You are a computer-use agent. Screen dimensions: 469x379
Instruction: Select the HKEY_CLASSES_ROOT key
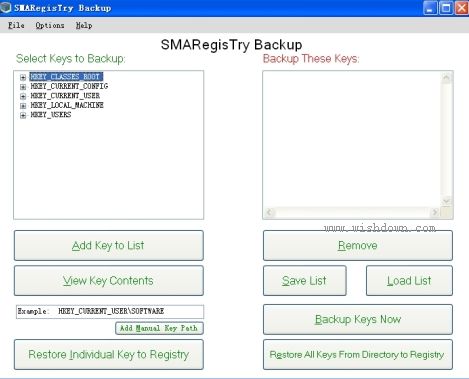[66, 77]
